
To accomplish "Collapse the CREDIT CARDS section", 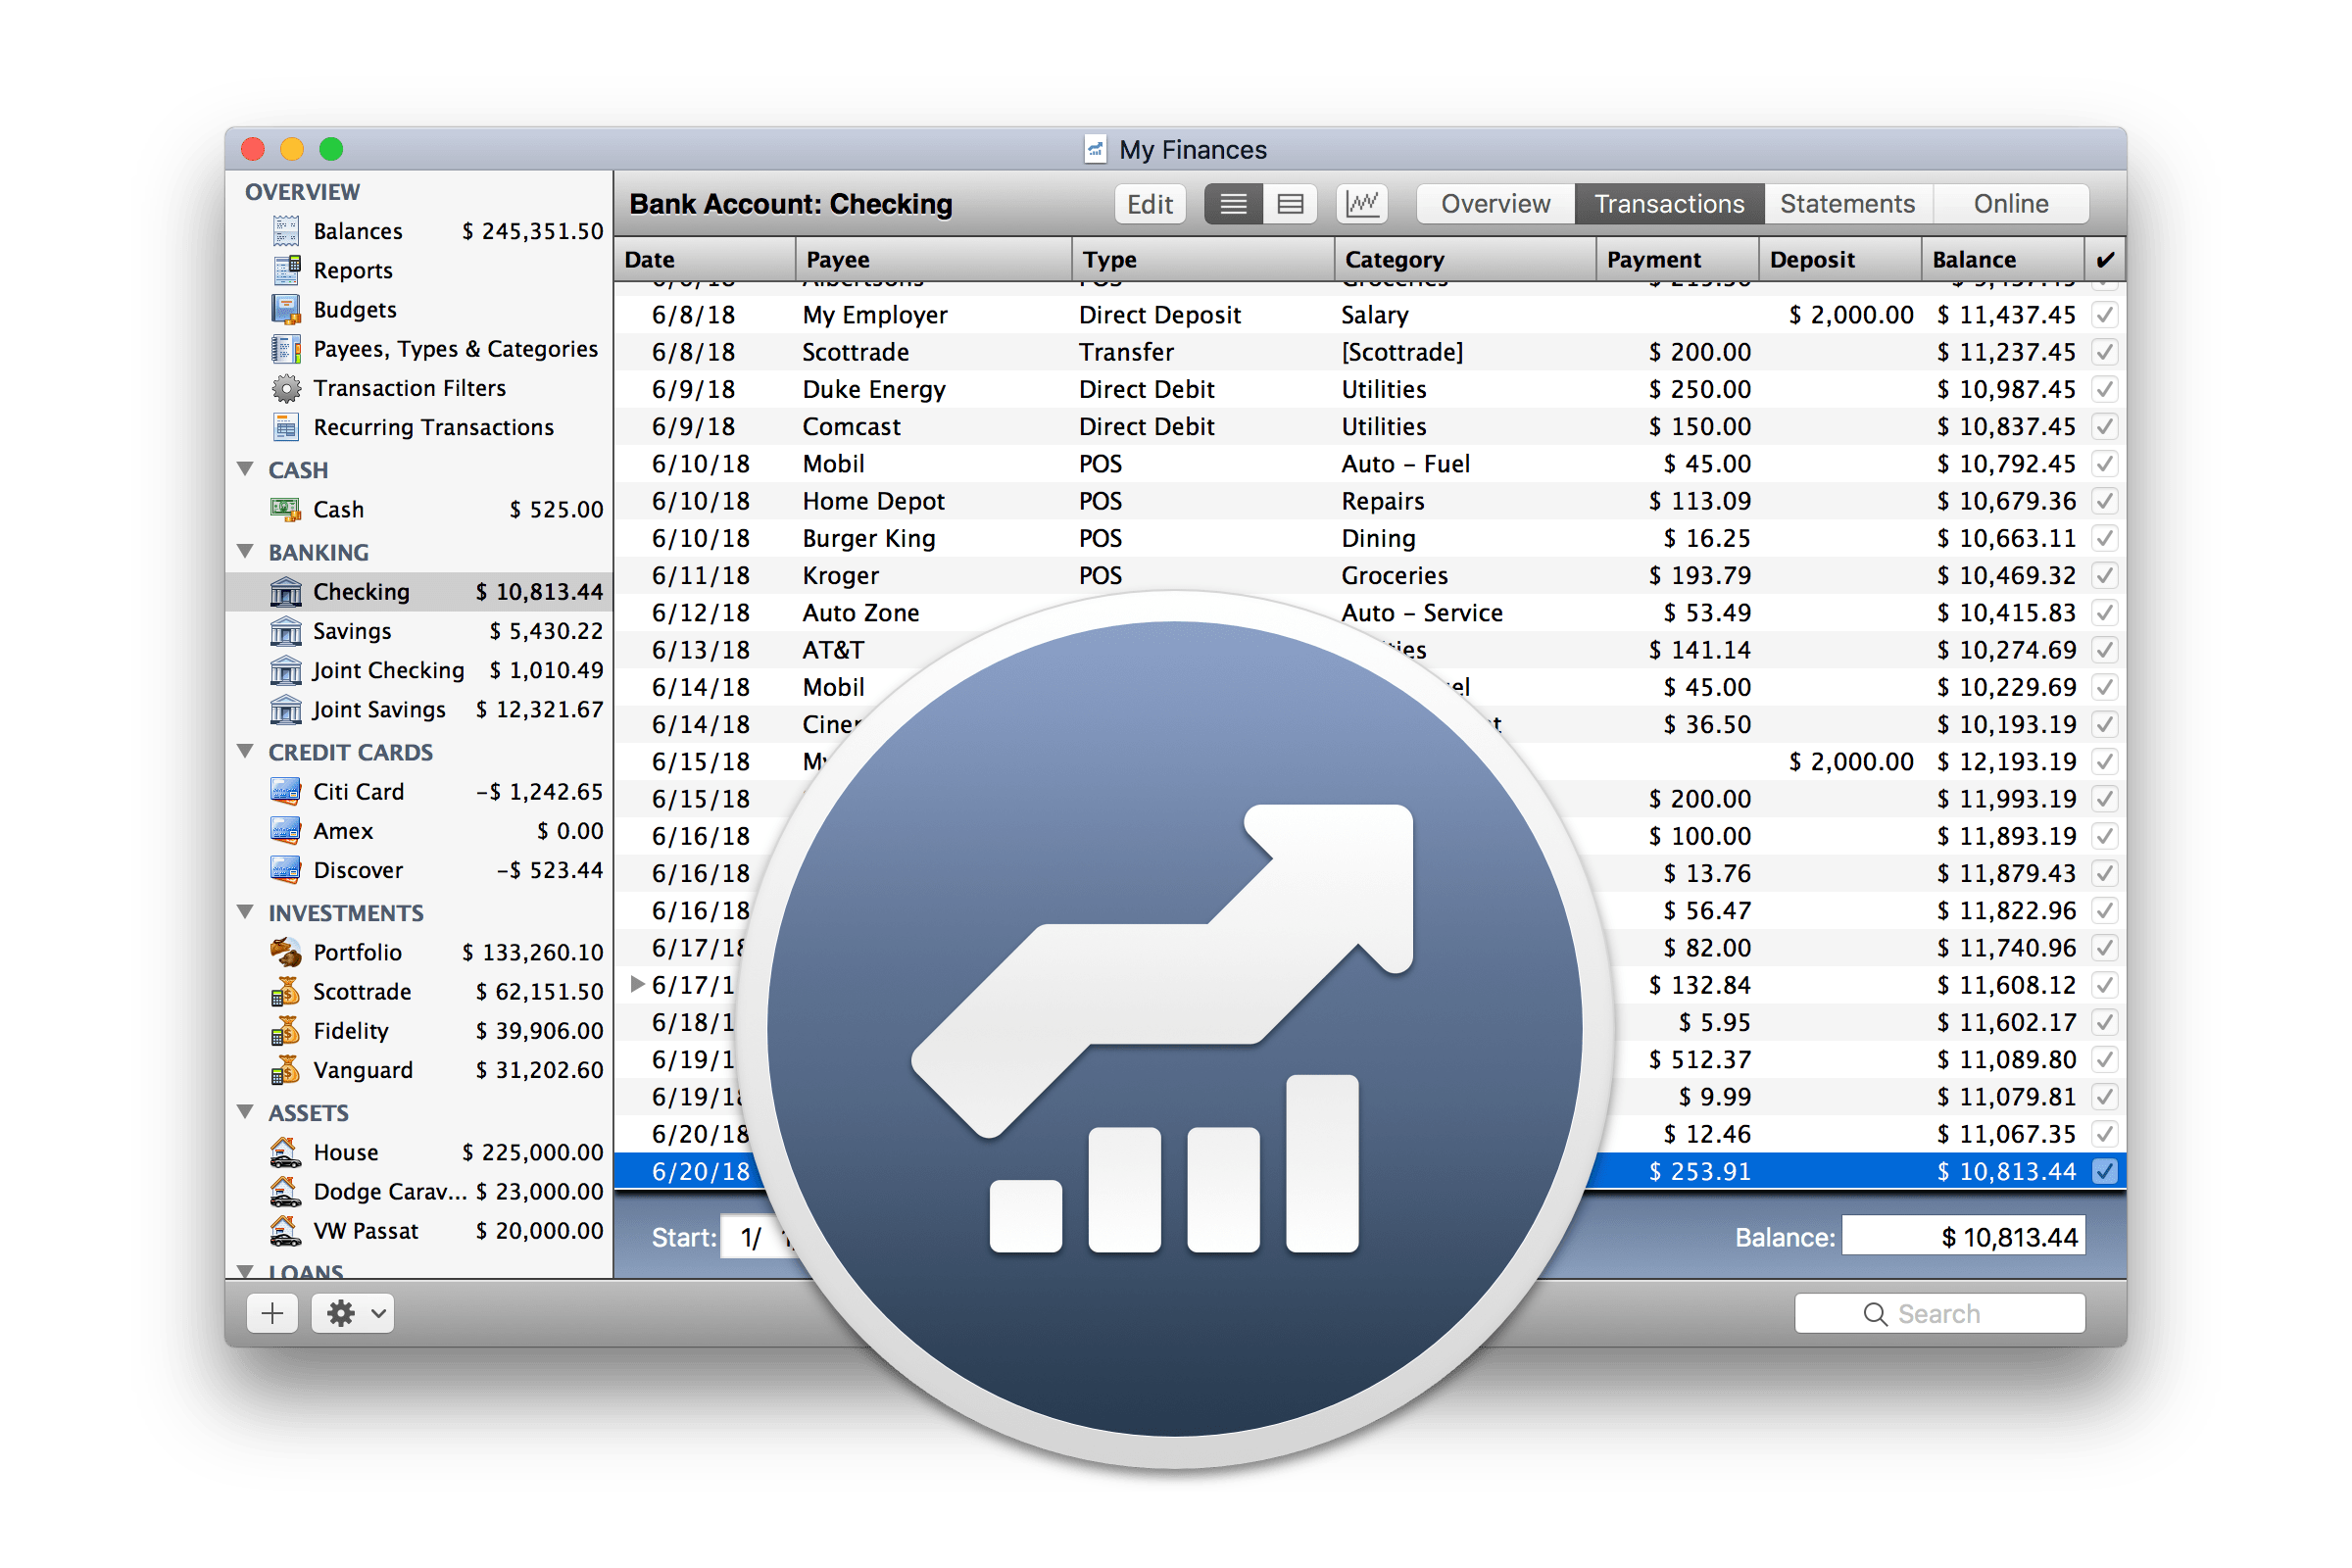I will (x=246, y=751).
